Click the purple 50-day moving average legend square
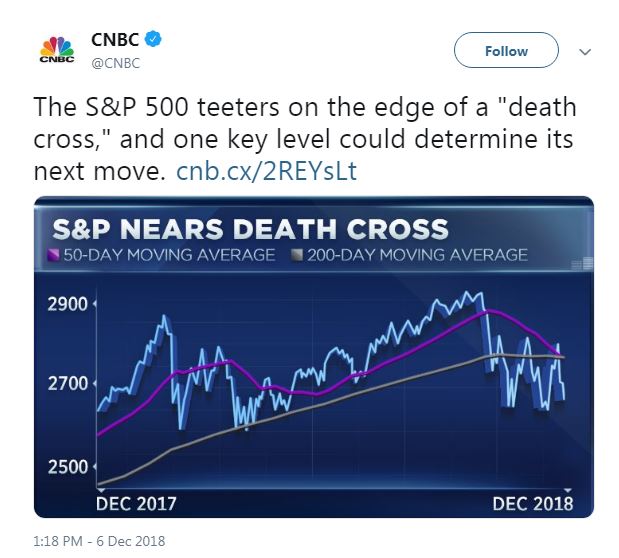Screen dimensions: 619x558 (x=55, y=255)
